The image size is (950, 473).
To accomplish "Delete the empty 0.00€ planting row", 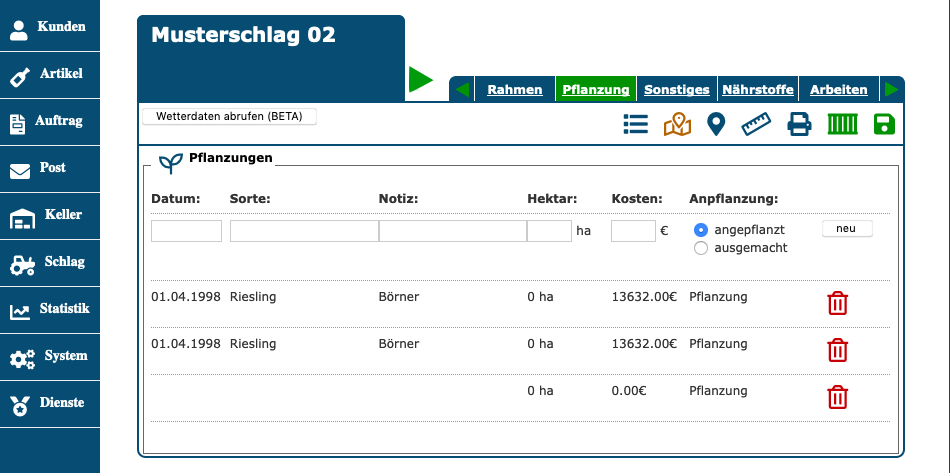I will pyautogui.click(x=838, y=397).
